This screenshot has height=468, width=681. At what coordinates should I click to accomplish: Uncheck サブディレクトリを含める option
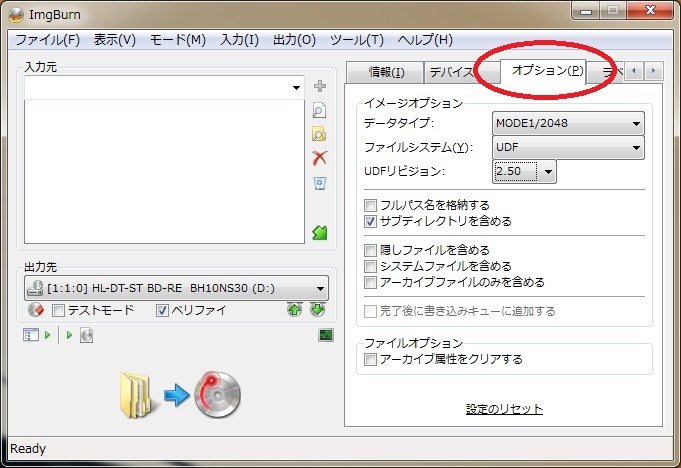[x=370, y=221]
